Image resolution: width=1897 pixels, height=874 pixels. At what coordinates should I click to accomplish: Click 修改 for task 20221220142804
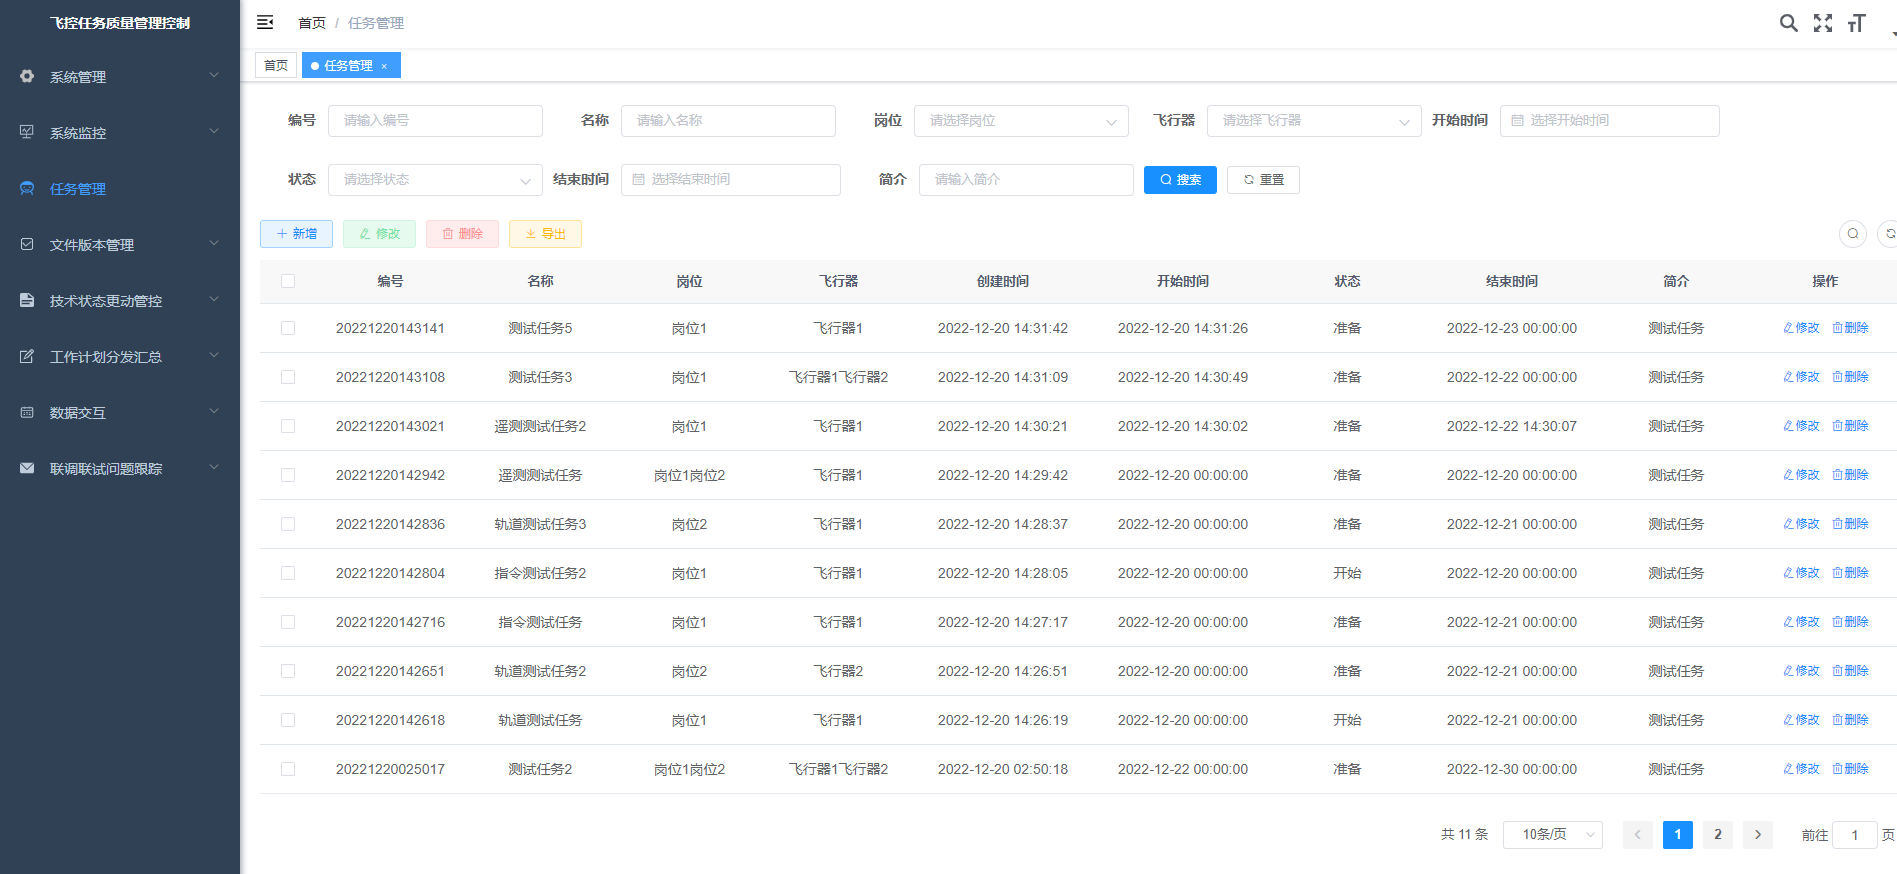pos(1802,573)
